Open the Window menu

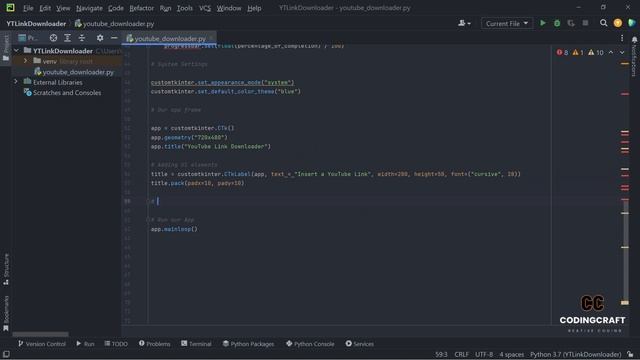(229, 8)
